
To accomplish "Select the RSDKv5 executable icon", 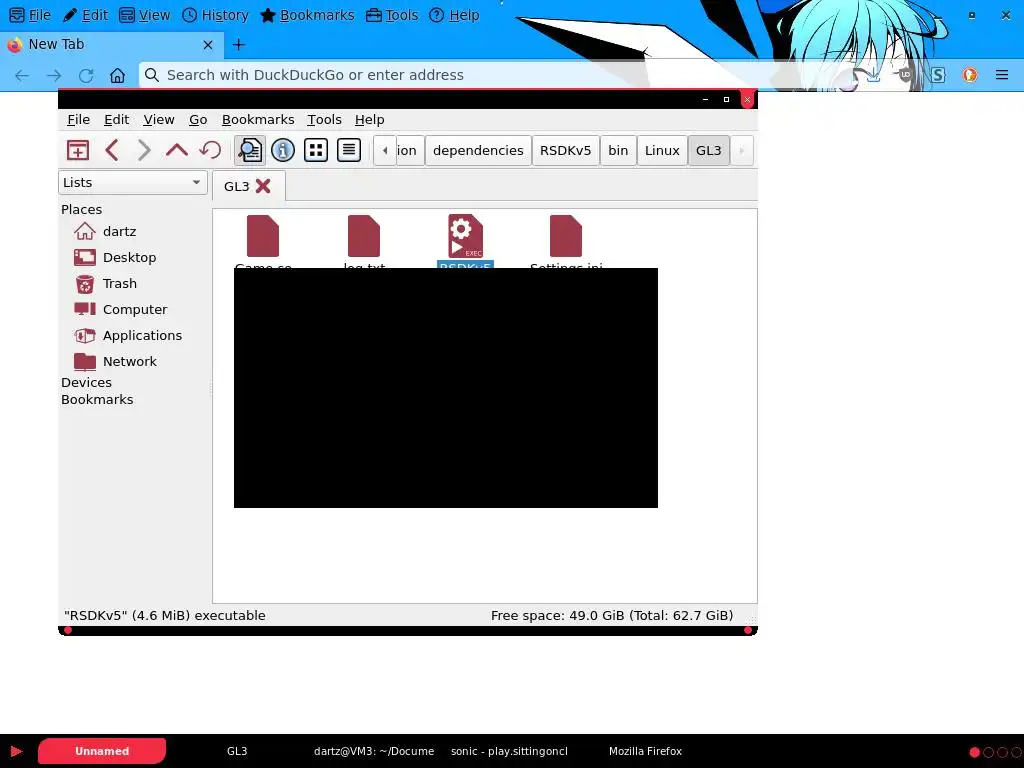I will click(x=465, y=236).
